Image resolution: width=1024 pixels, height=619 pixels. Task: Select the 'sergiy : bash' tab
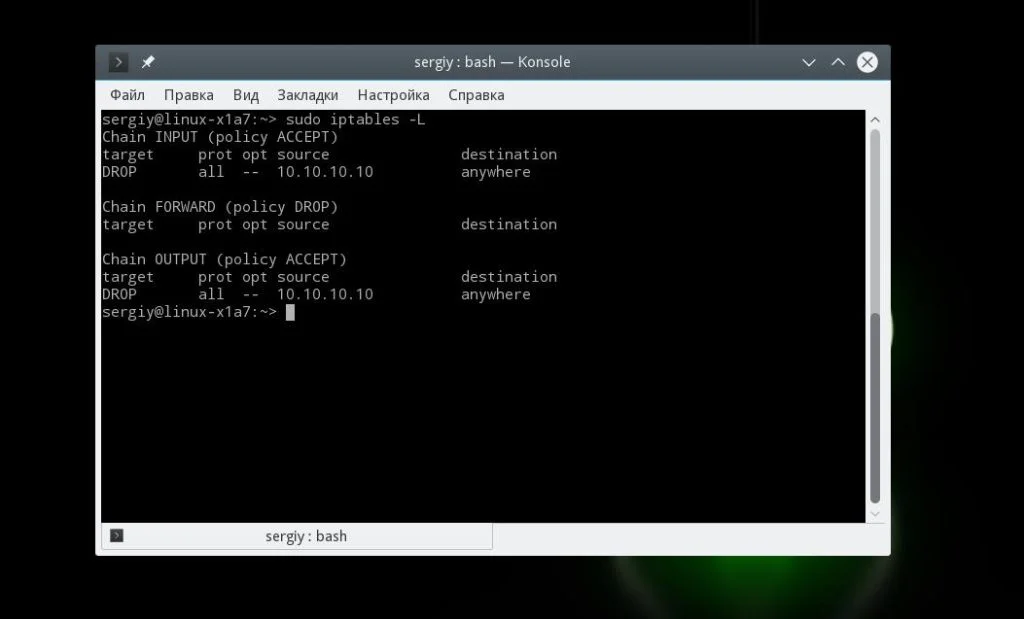point(297,536)
